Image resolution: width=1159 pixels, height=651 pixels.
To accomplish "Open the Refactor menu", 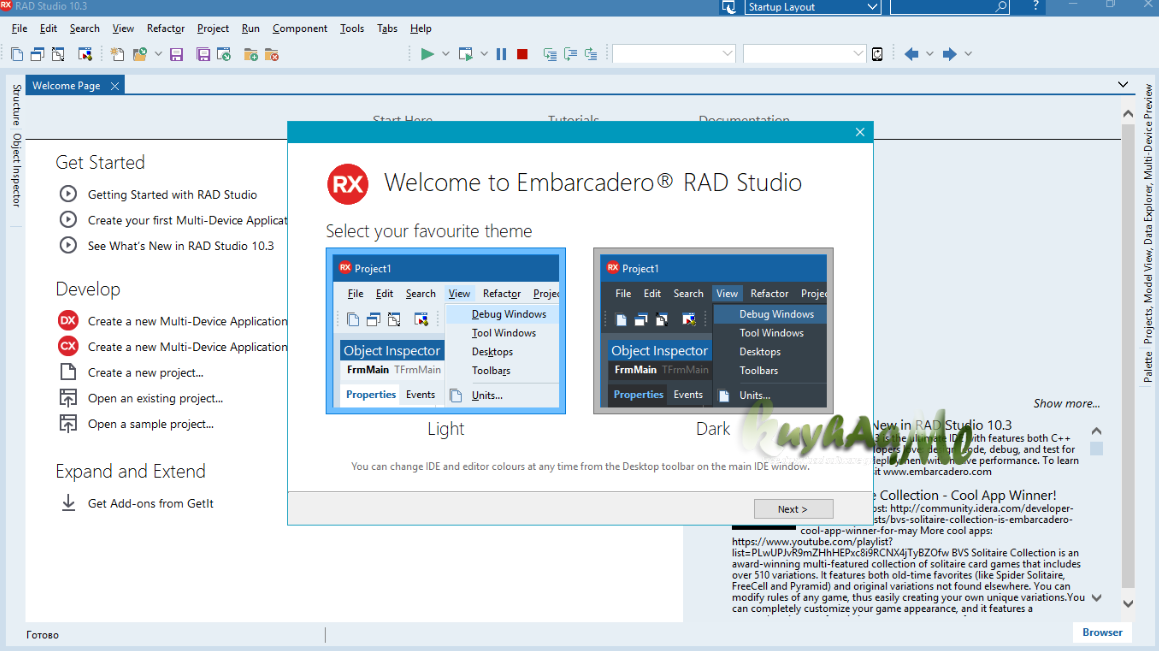I will click(x=165, y=28).
